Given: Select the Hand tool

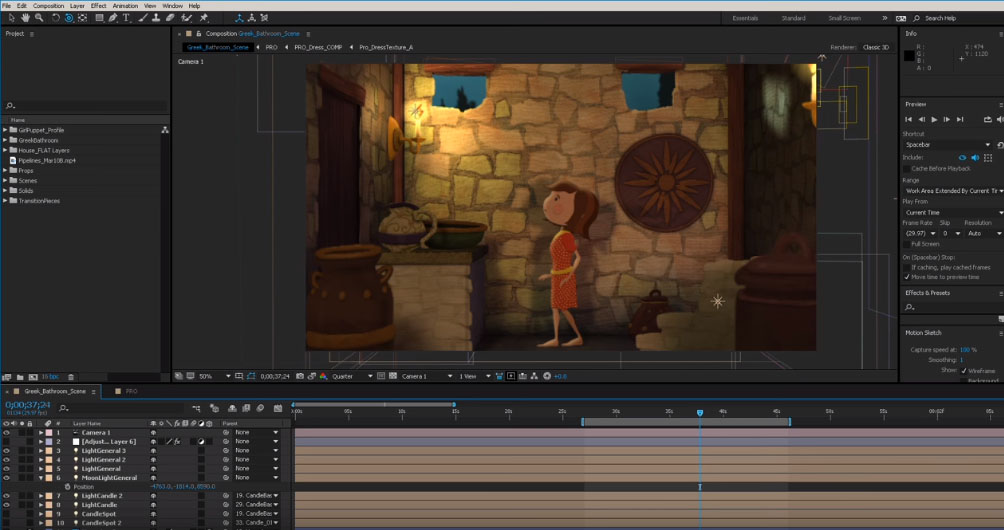Looking at the screenshot, I should click(x=26, y=18).
